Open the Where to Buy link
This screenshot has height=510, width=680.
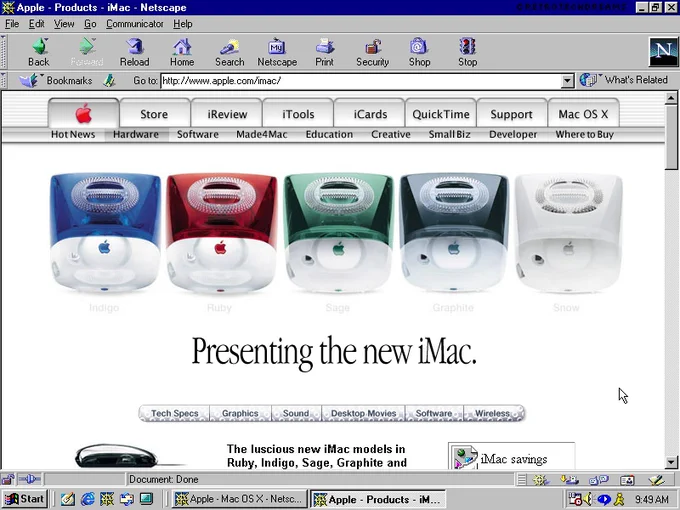click(585, 134)
